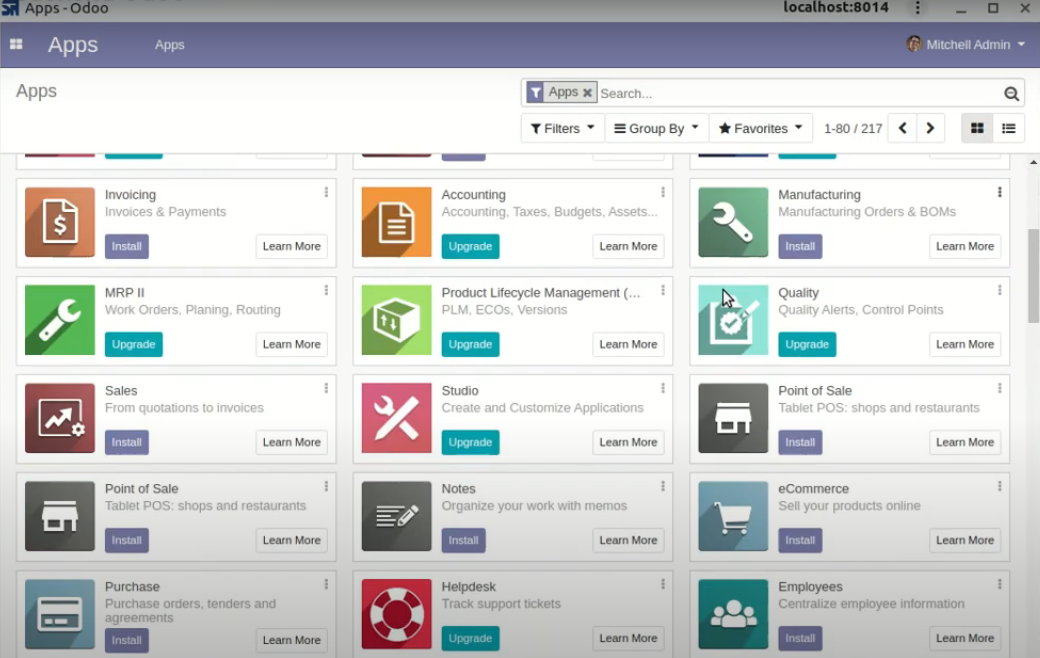
Task: Click the Manufacturing wrench icon
Action: click(x=733, y=222)
